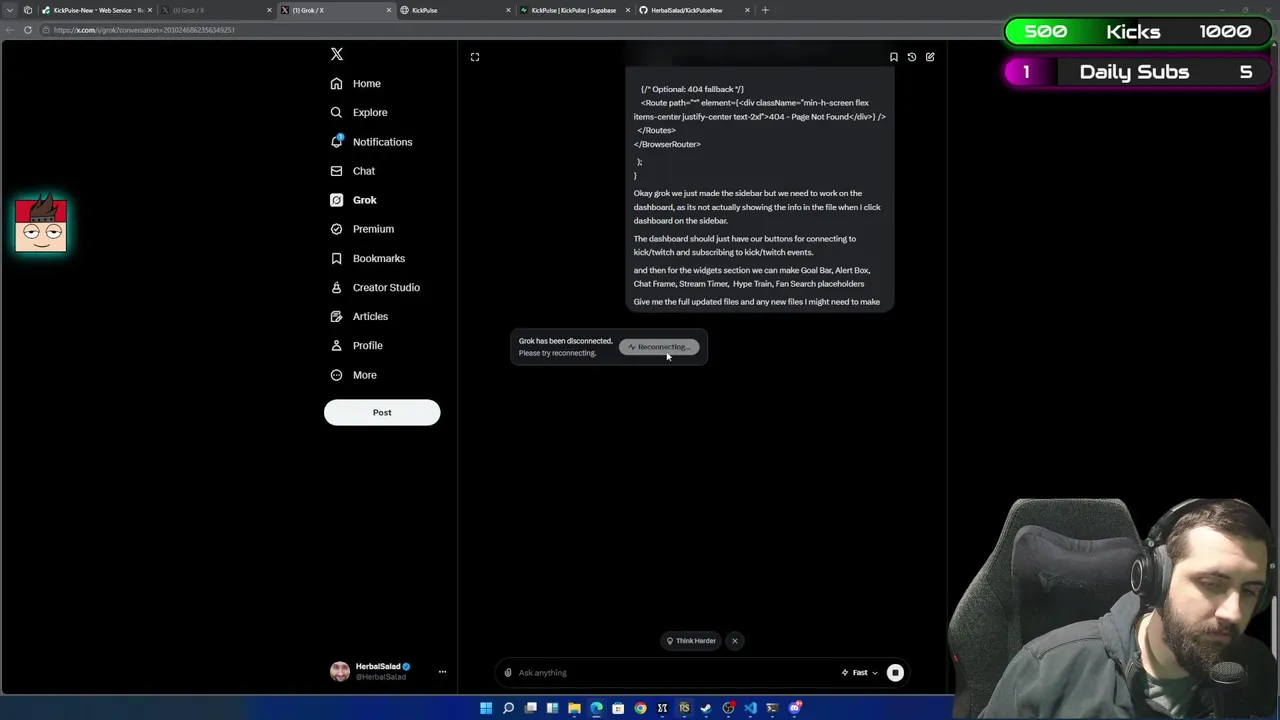
Task: Click bookmark icon atop Grok chat
Action: (x=894, y=57)
